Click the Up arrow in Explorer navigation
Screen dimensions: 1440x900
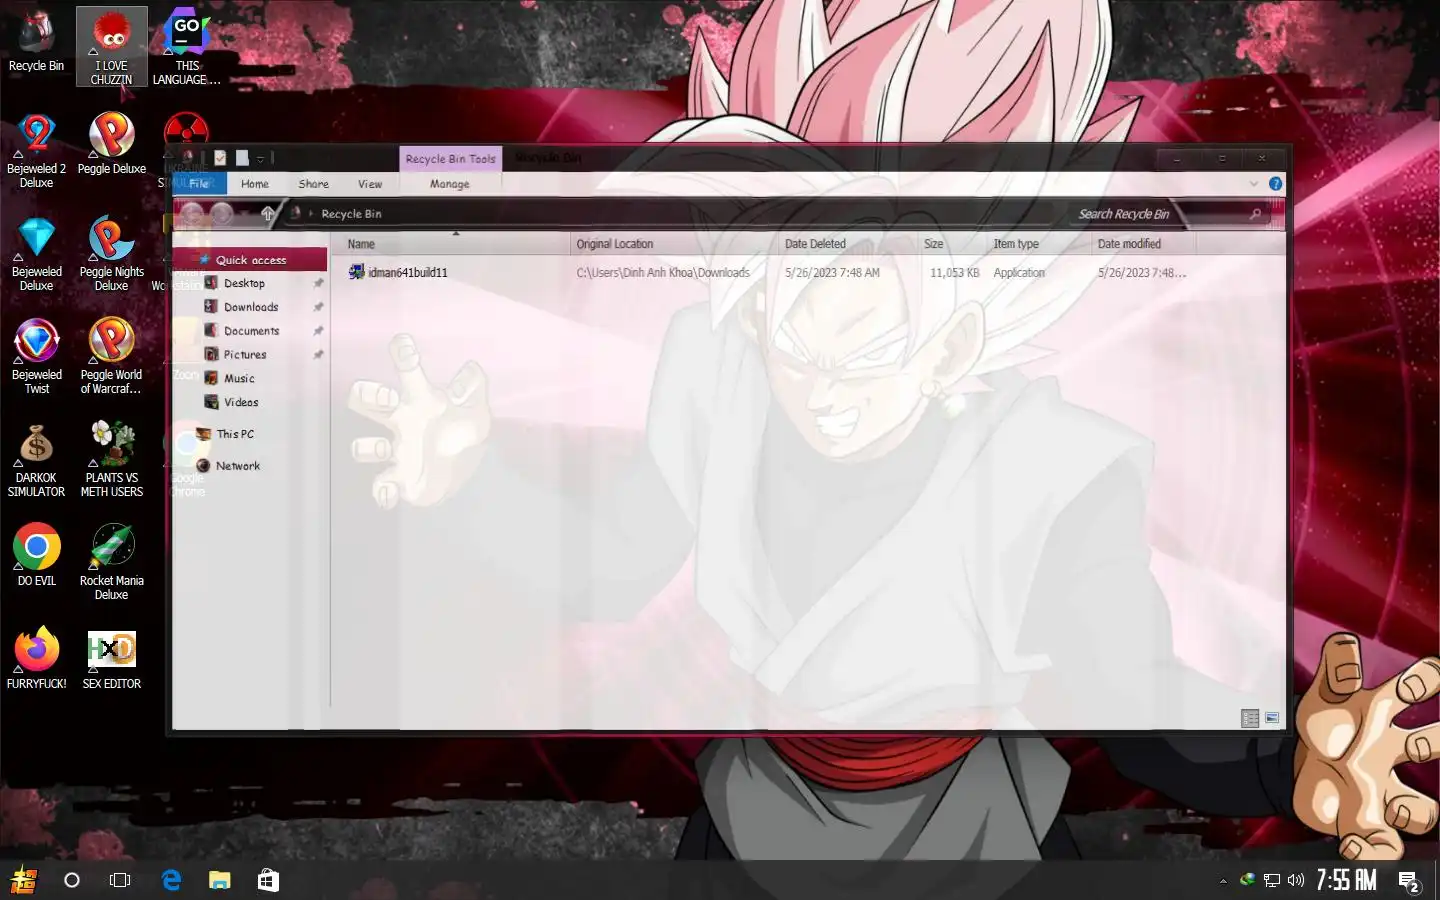coord(267,213)
